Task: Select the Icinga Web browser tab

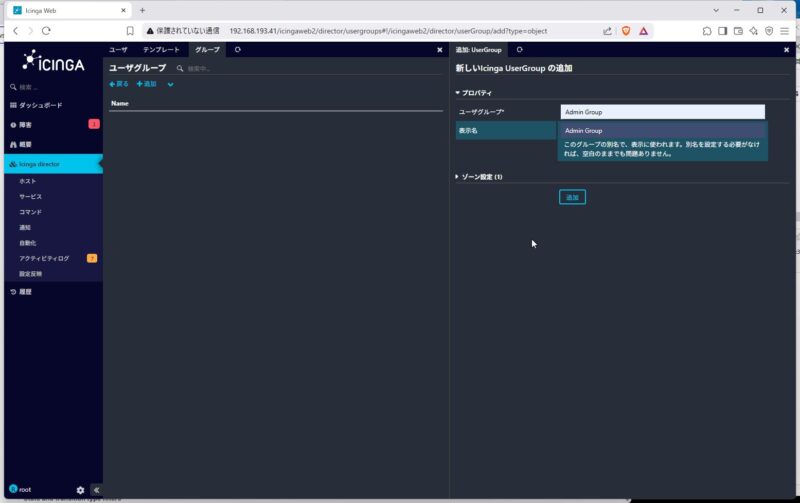Action: pos(69,10)
